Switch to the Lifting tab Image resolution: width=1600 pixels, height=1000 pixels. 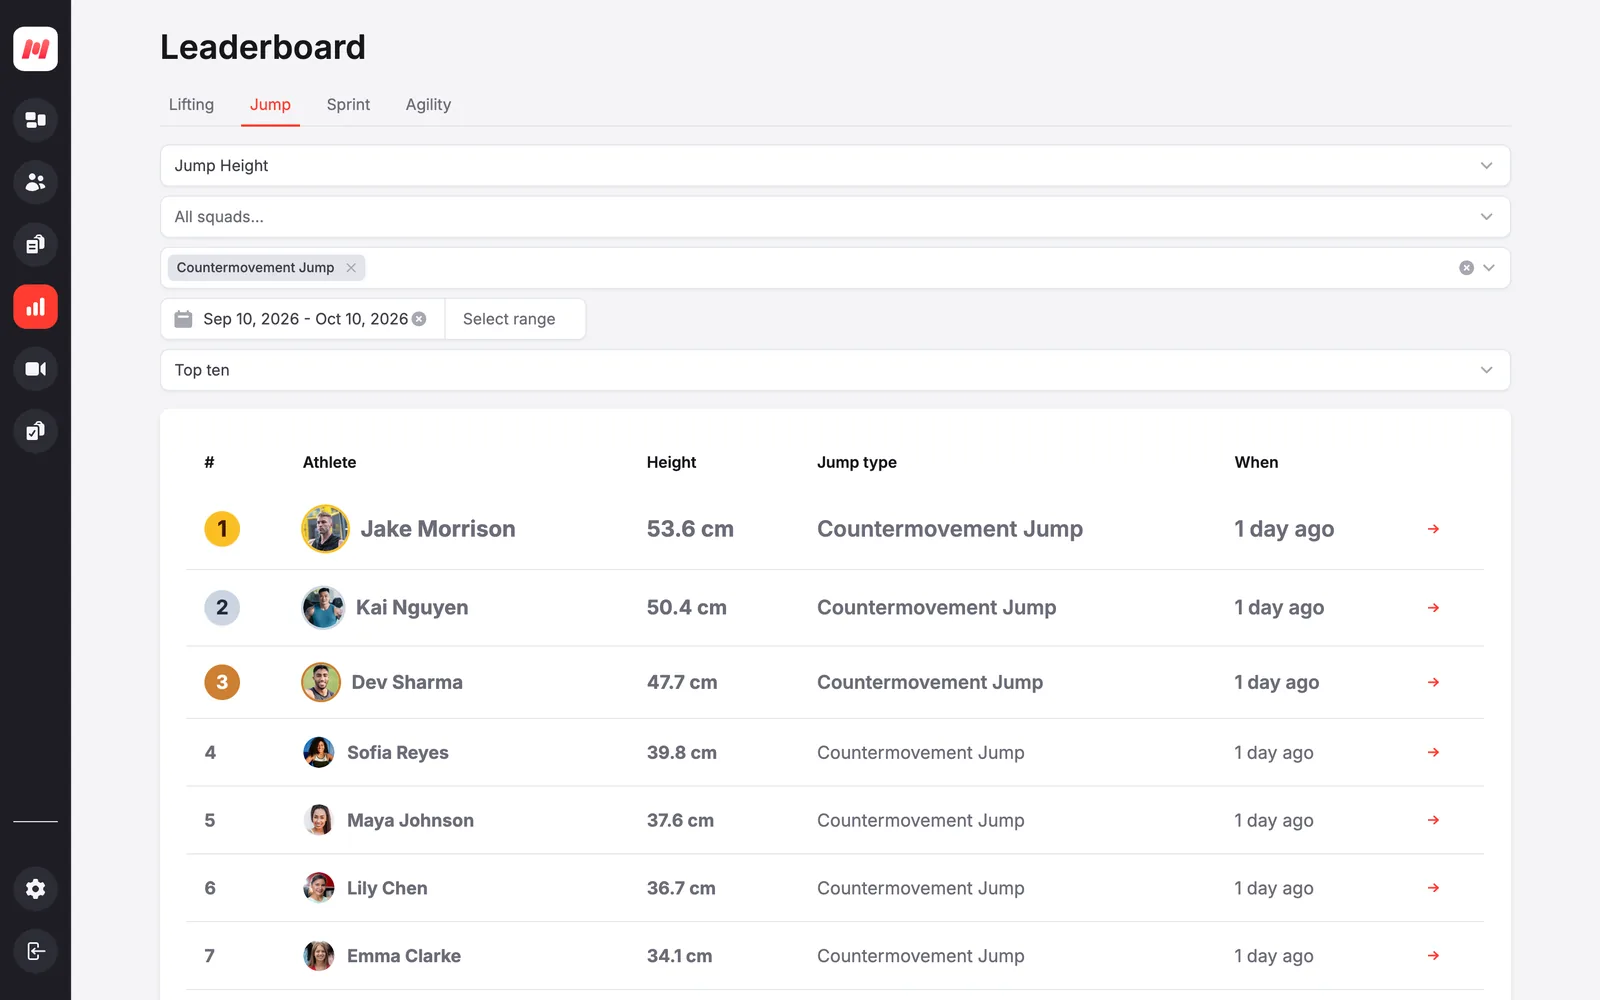point(191,105)
